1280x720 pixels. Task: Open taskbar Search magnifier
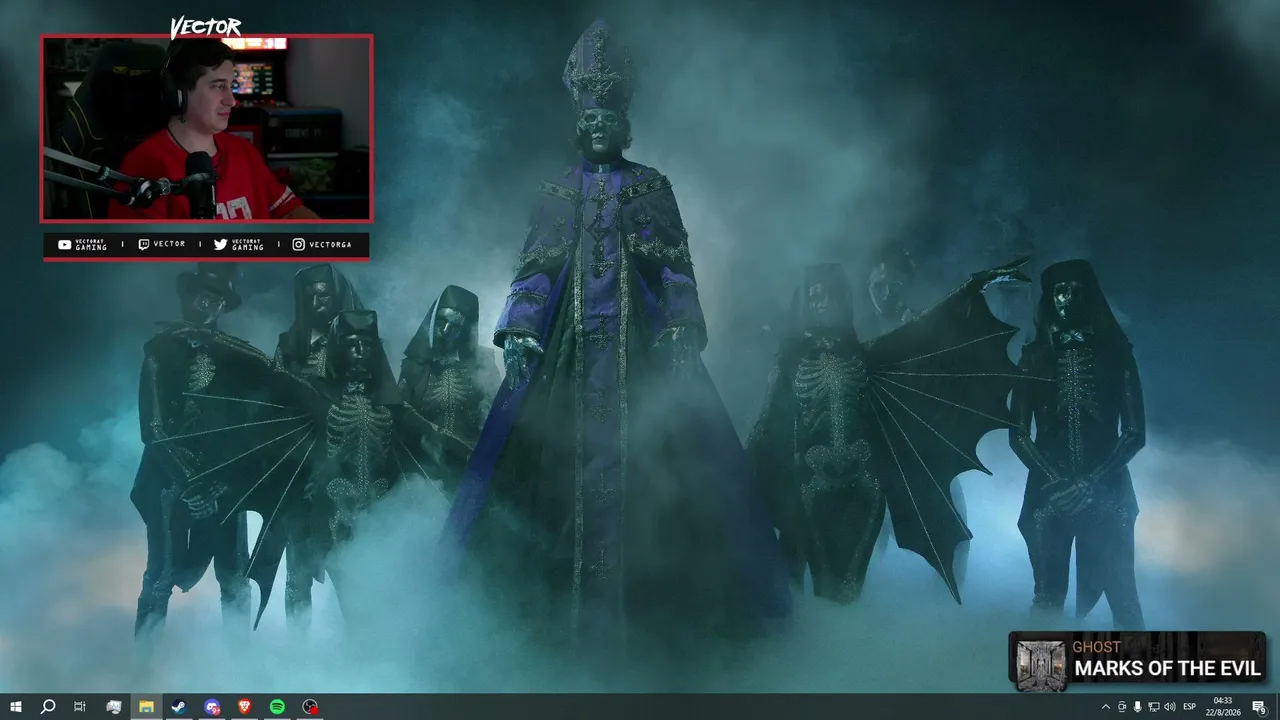(47, 707)
